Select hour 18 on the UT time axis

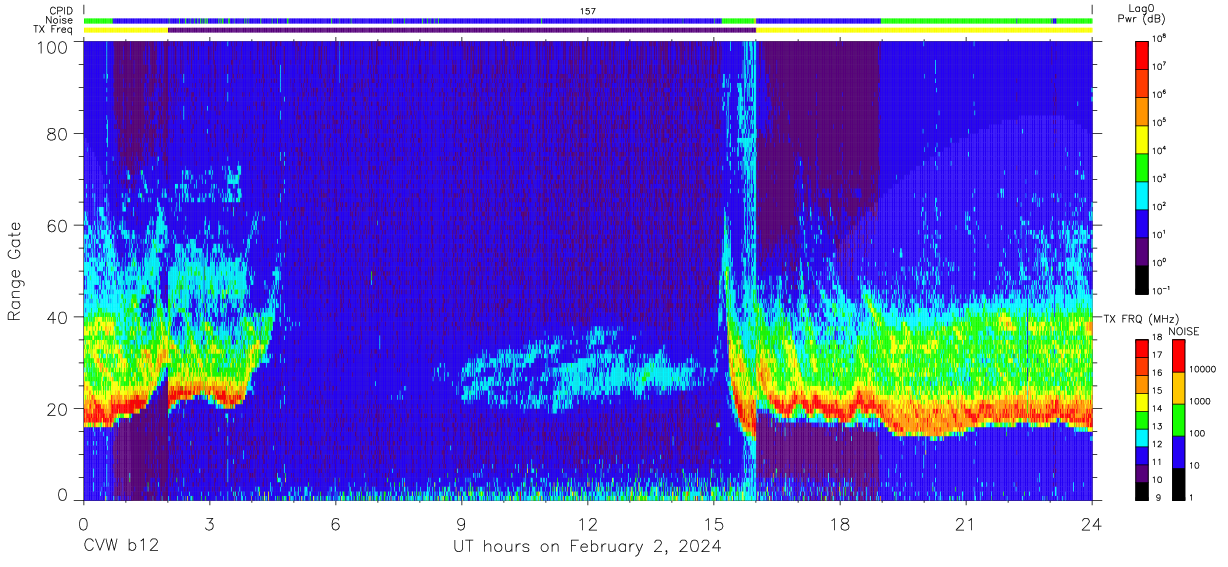[x=840, y=523]
